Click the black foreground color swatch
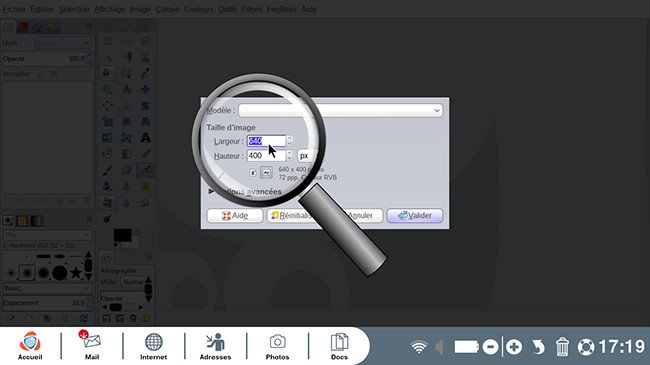This screenshot has height=365, width=650. point(123,236)
